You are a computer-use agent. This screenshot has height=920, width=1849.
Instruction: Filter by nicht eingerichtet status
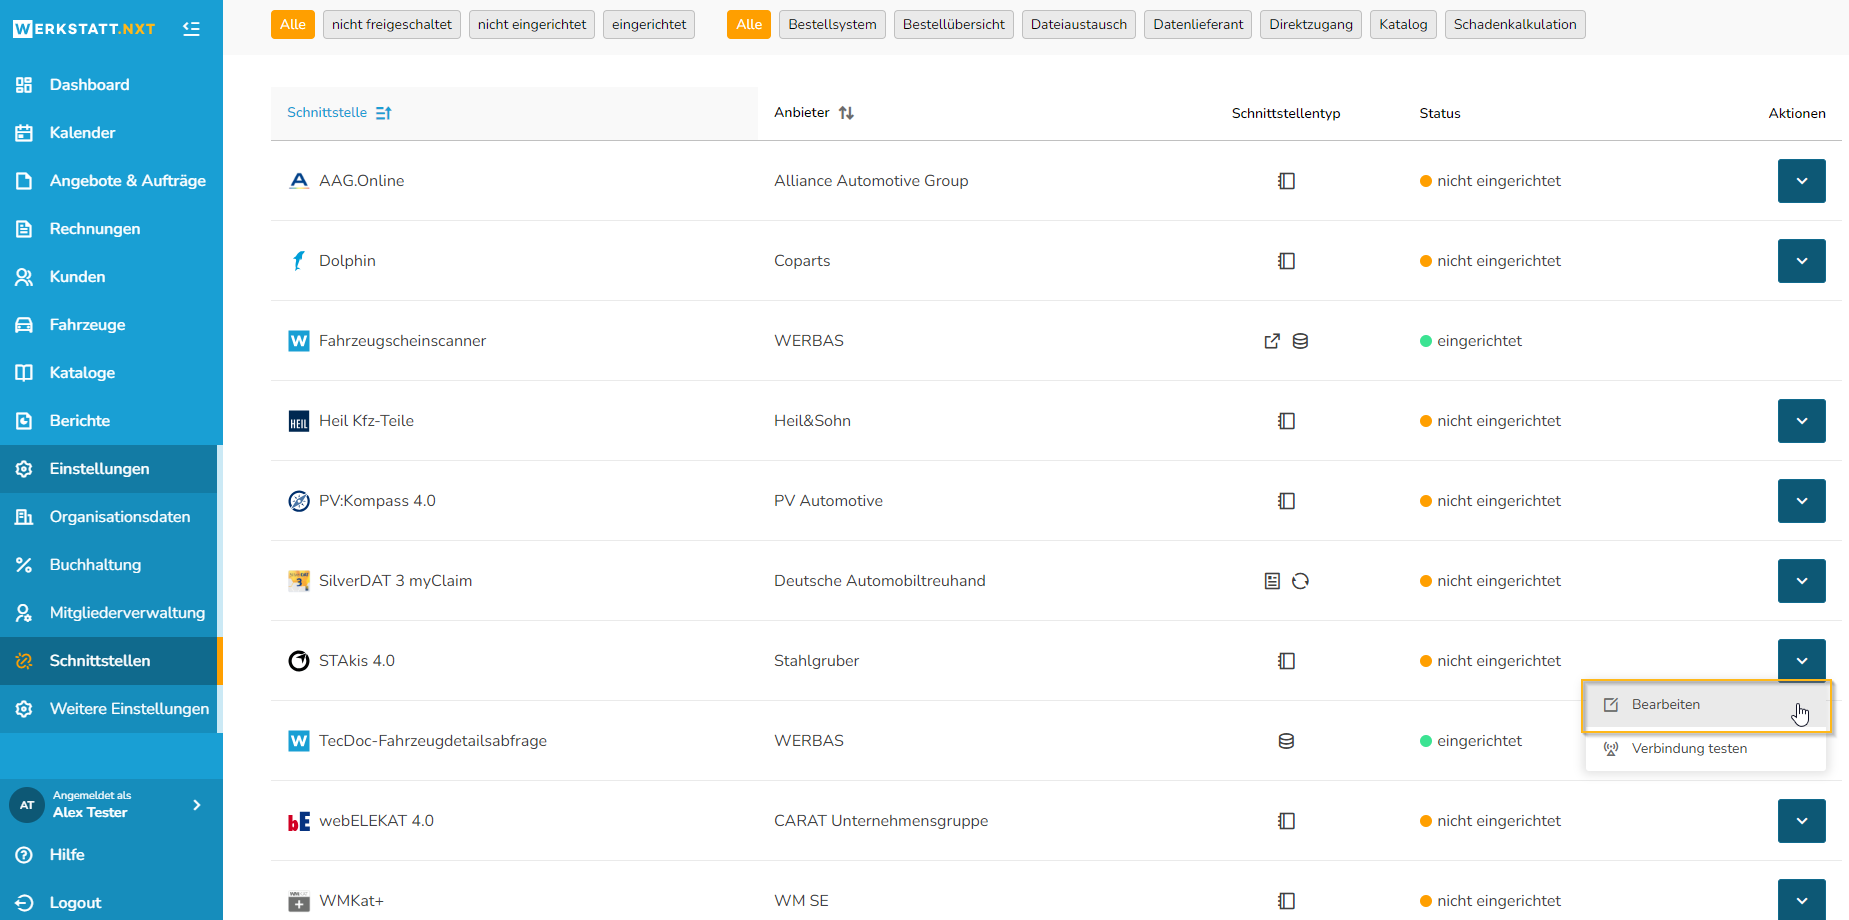532,25
